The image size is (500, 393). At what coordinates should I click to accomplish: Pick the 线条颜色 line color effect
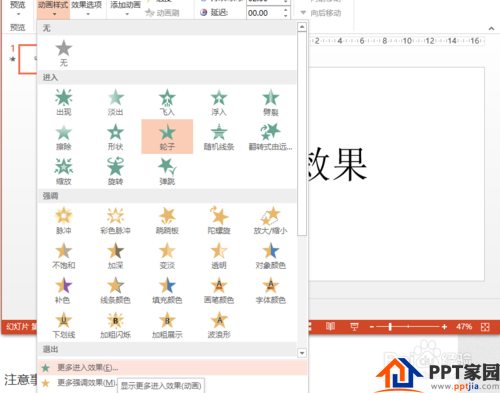(115, 290)
